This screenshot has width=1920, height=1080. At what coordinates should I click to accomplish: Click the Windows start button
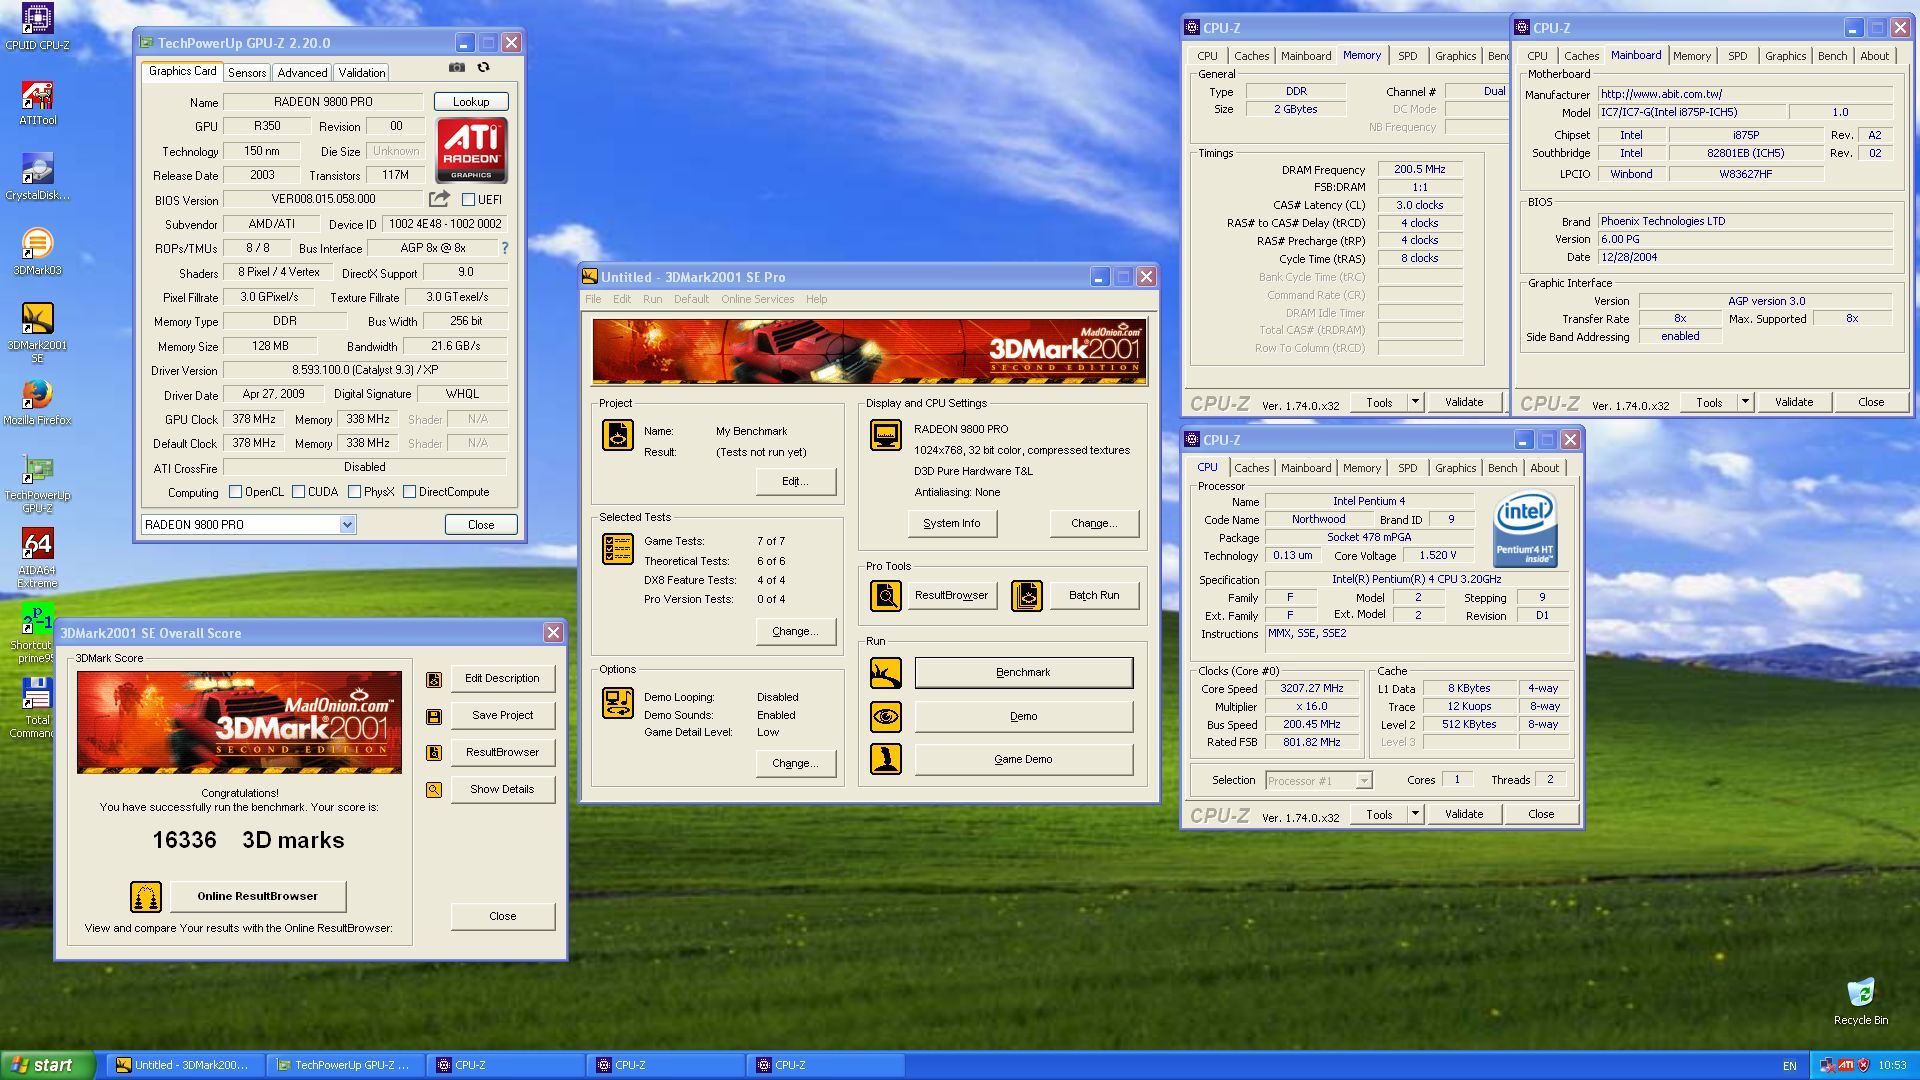pos(48,1065)
